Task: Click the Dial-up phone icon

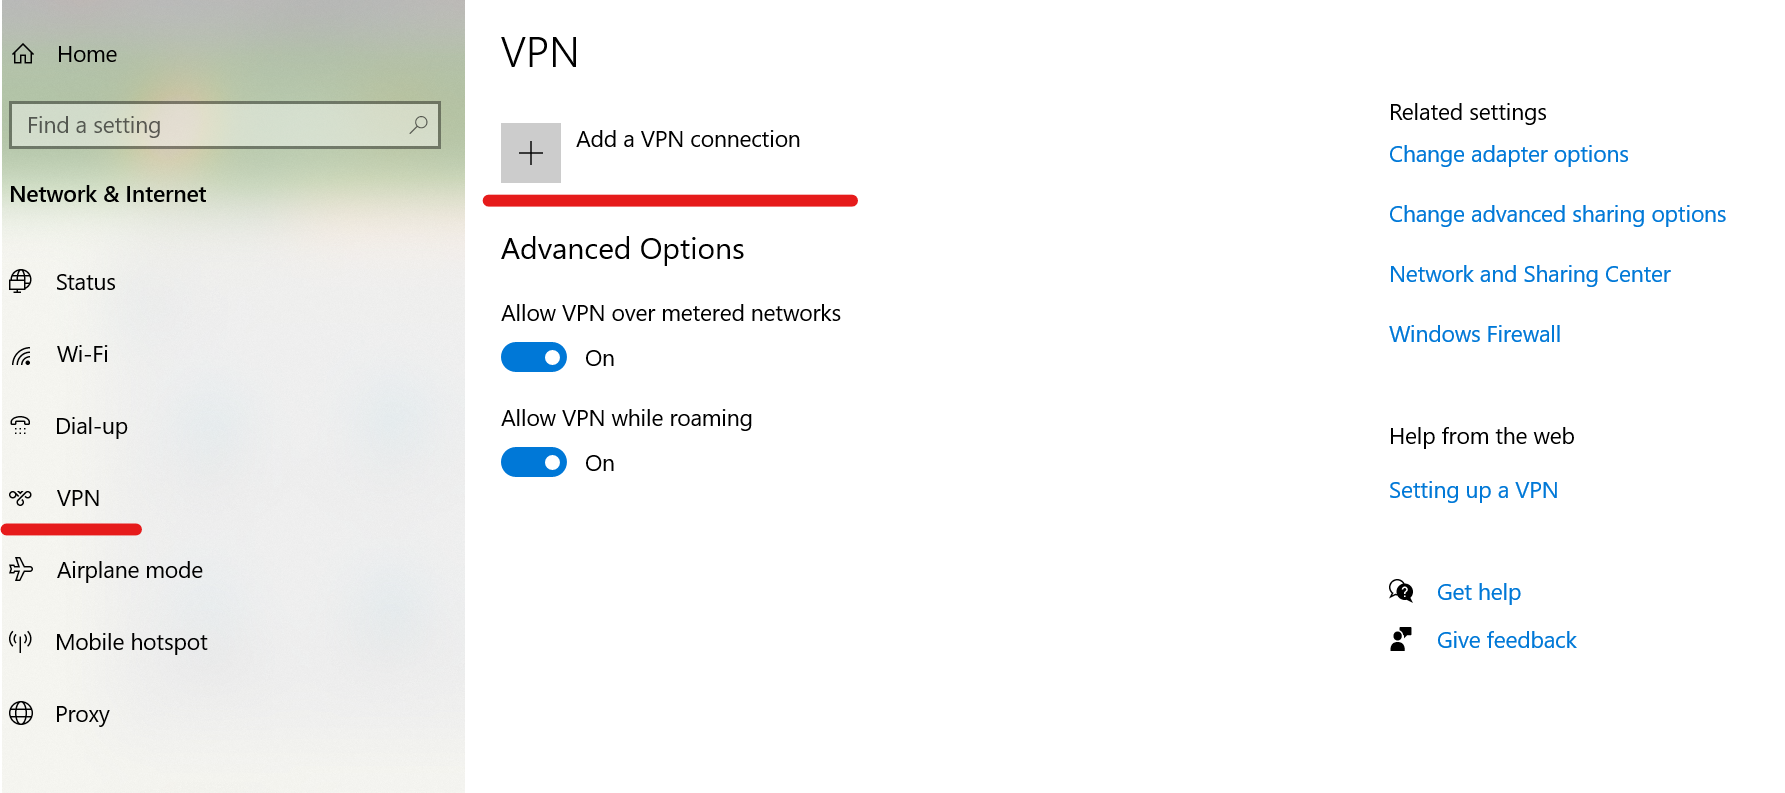Action: tap(21, 426)
